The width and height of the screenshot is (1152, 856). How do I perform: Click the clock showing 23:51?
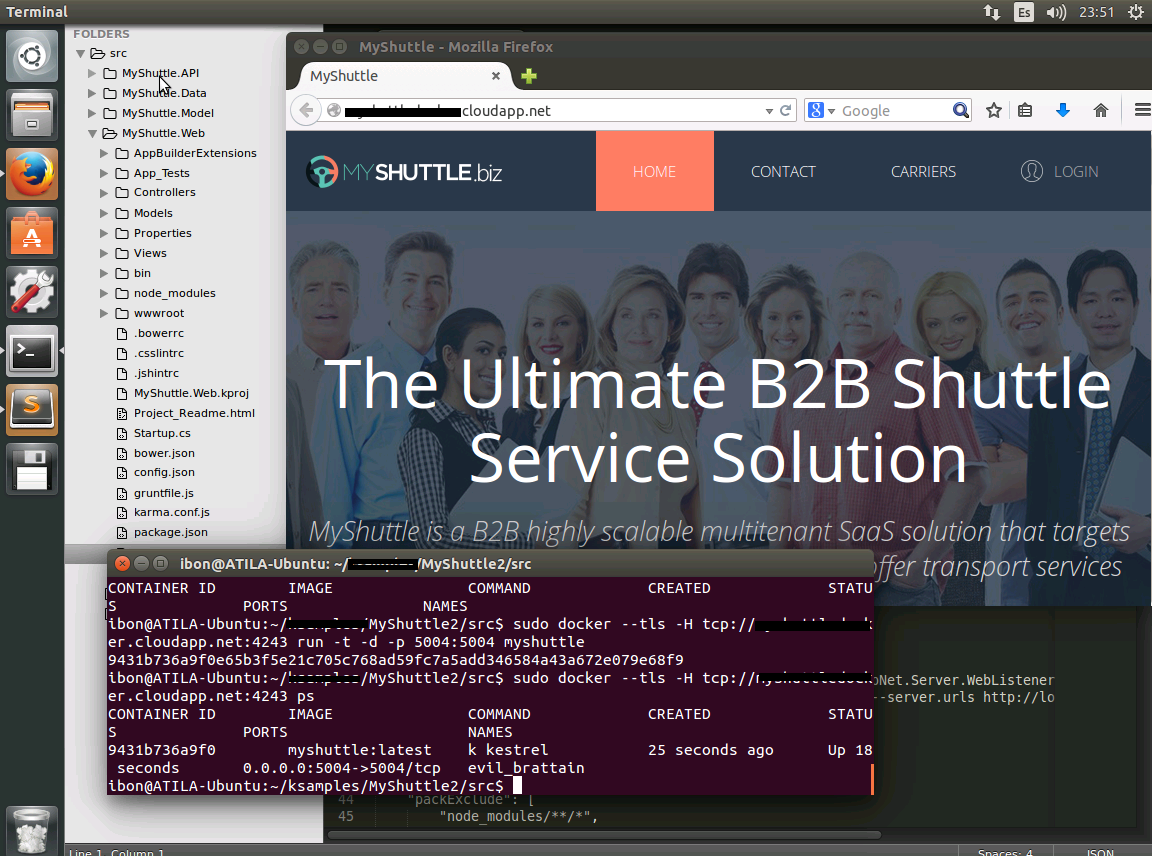pos(1096,12)
